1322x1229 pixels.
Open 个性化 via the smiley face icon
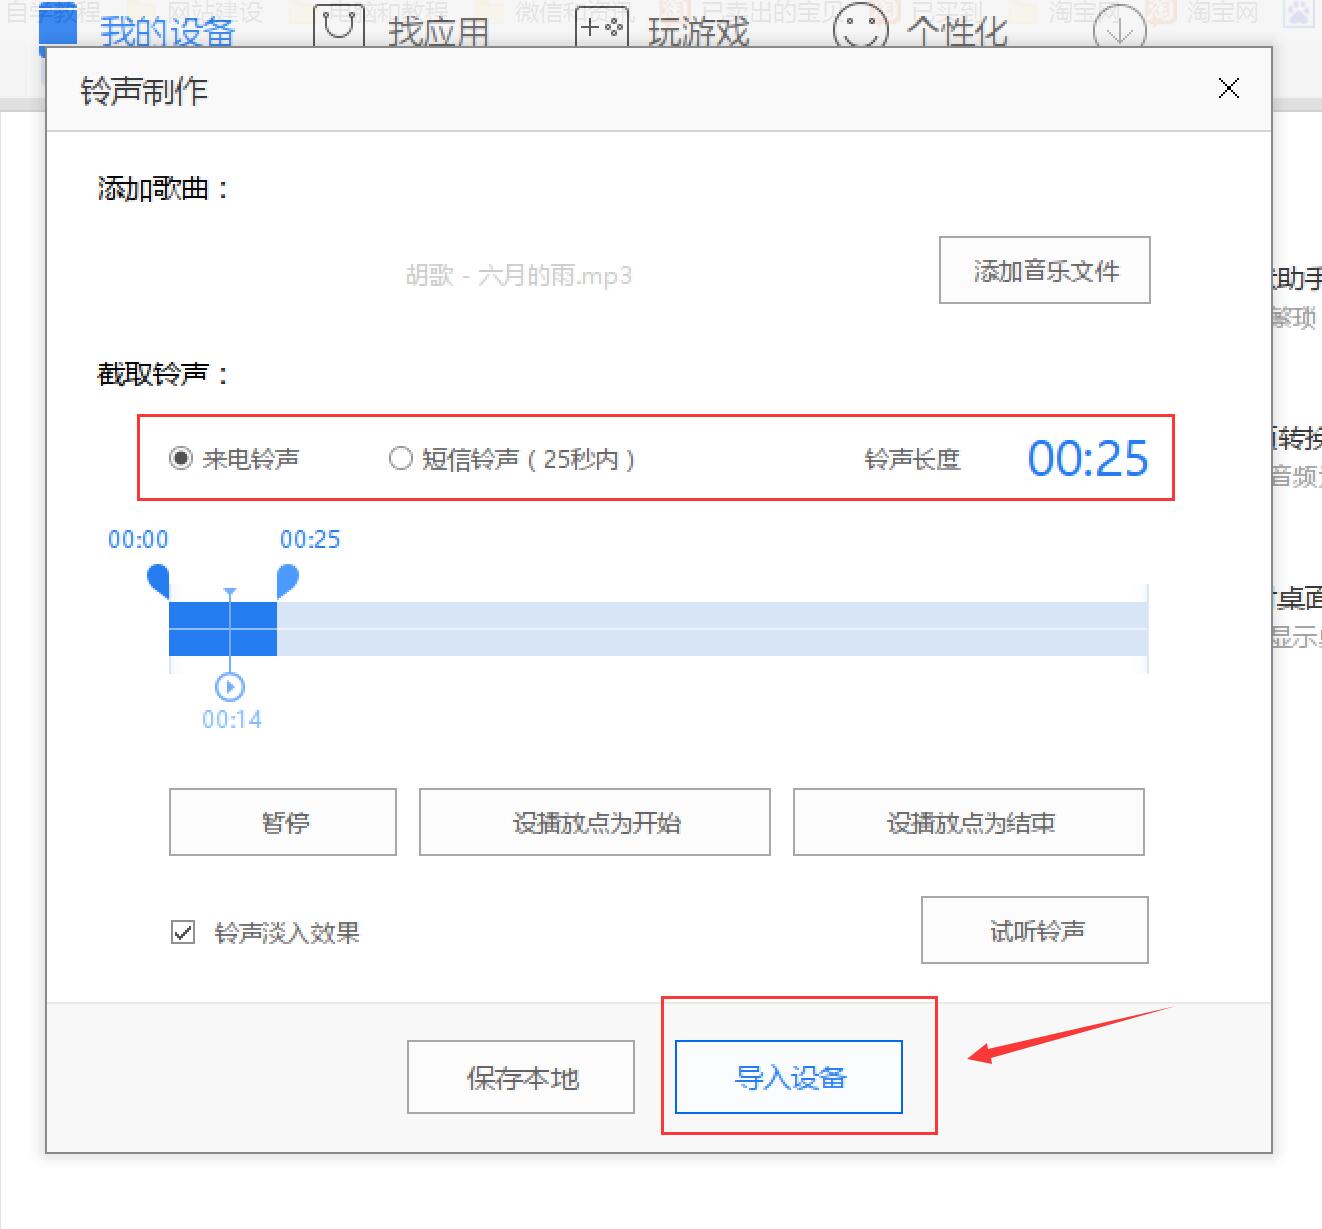(858, 26)
